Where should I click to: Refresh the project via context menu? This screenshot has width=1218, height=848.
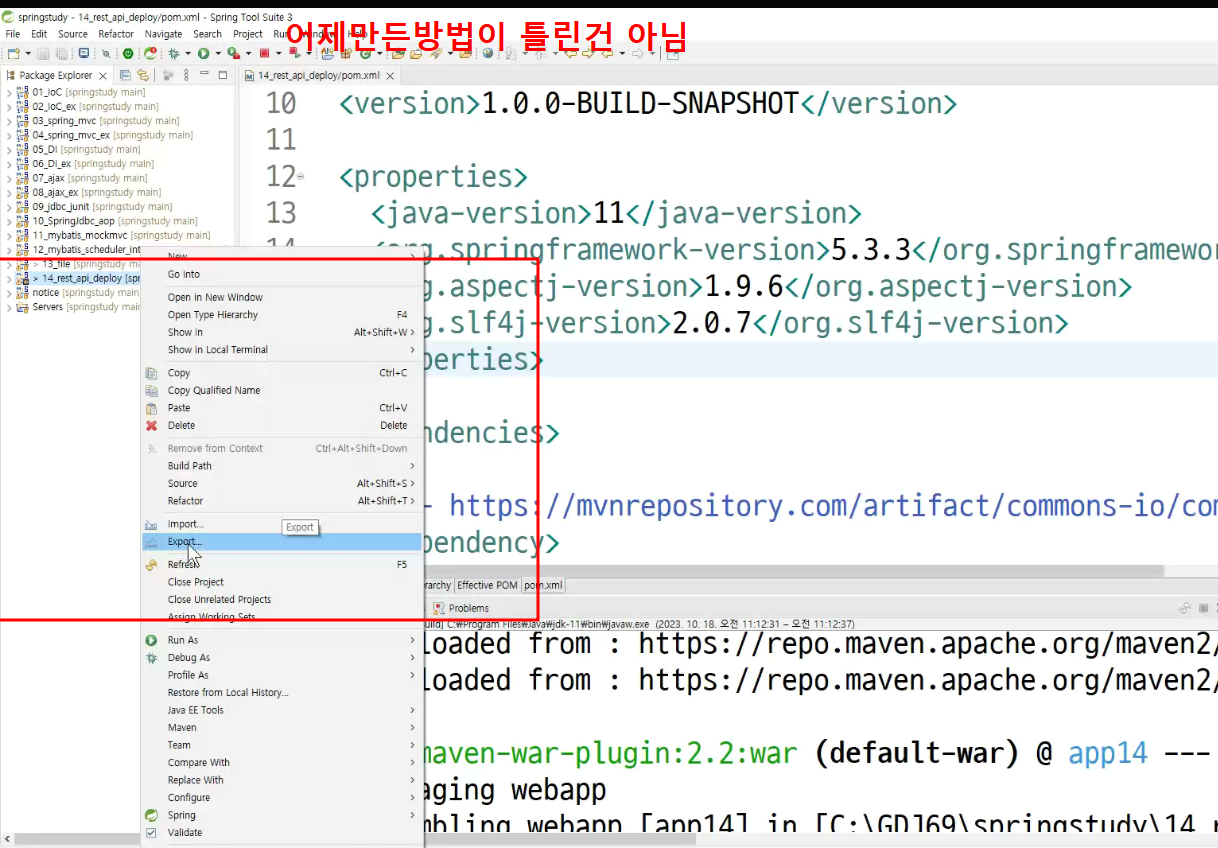pos(282,564)
